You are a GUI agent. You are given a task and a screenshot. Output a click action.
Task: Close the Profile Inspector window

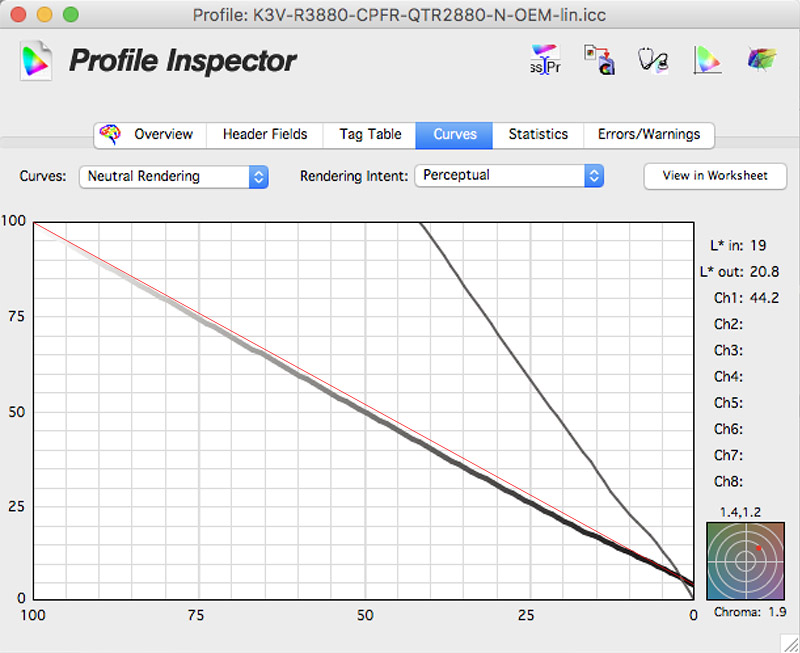click(x=18, y=14)
